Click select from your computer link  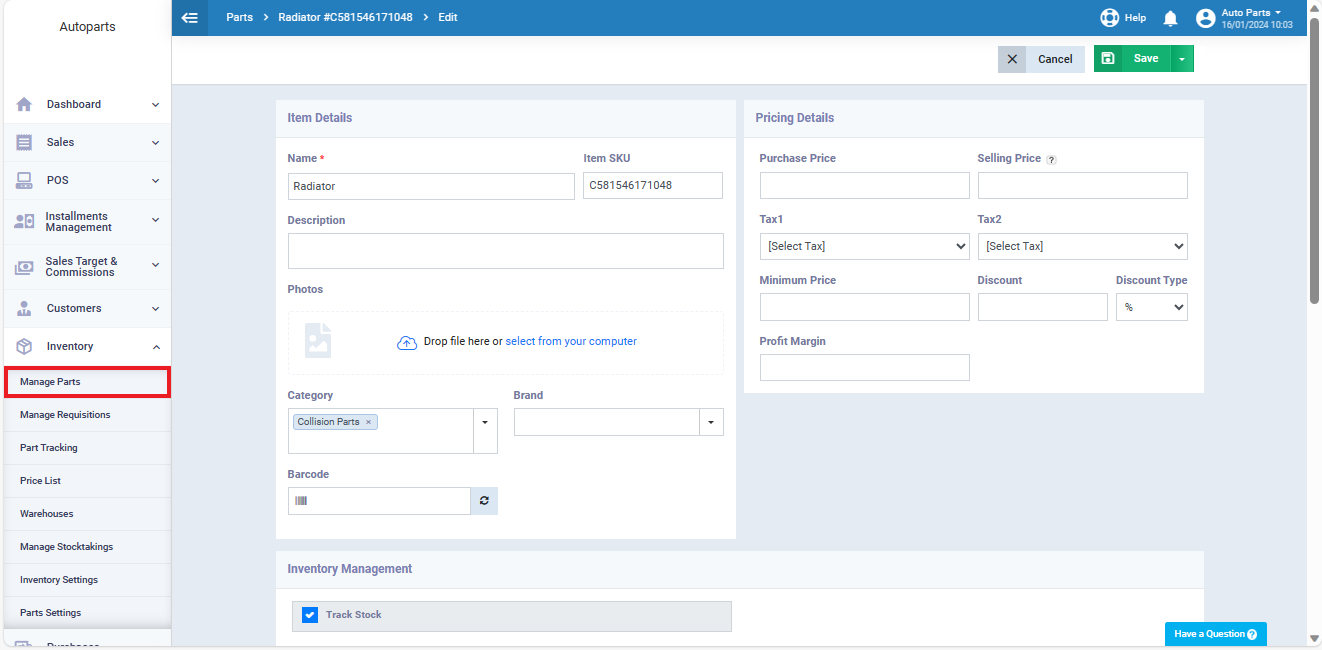pos(571,342)
